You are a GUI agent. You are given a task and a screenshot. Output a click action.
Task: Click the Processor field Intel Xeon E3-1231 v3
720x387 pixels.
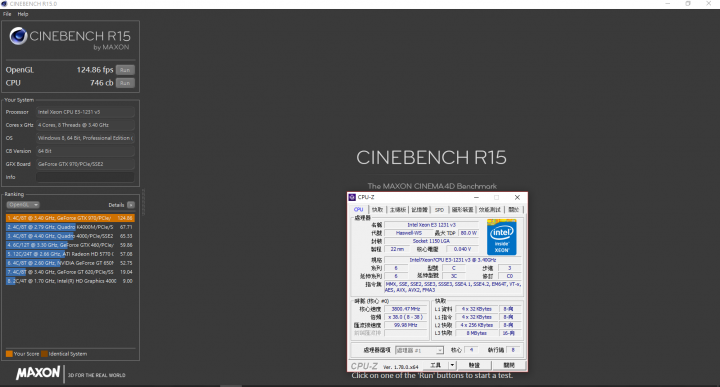pos(85,112)
